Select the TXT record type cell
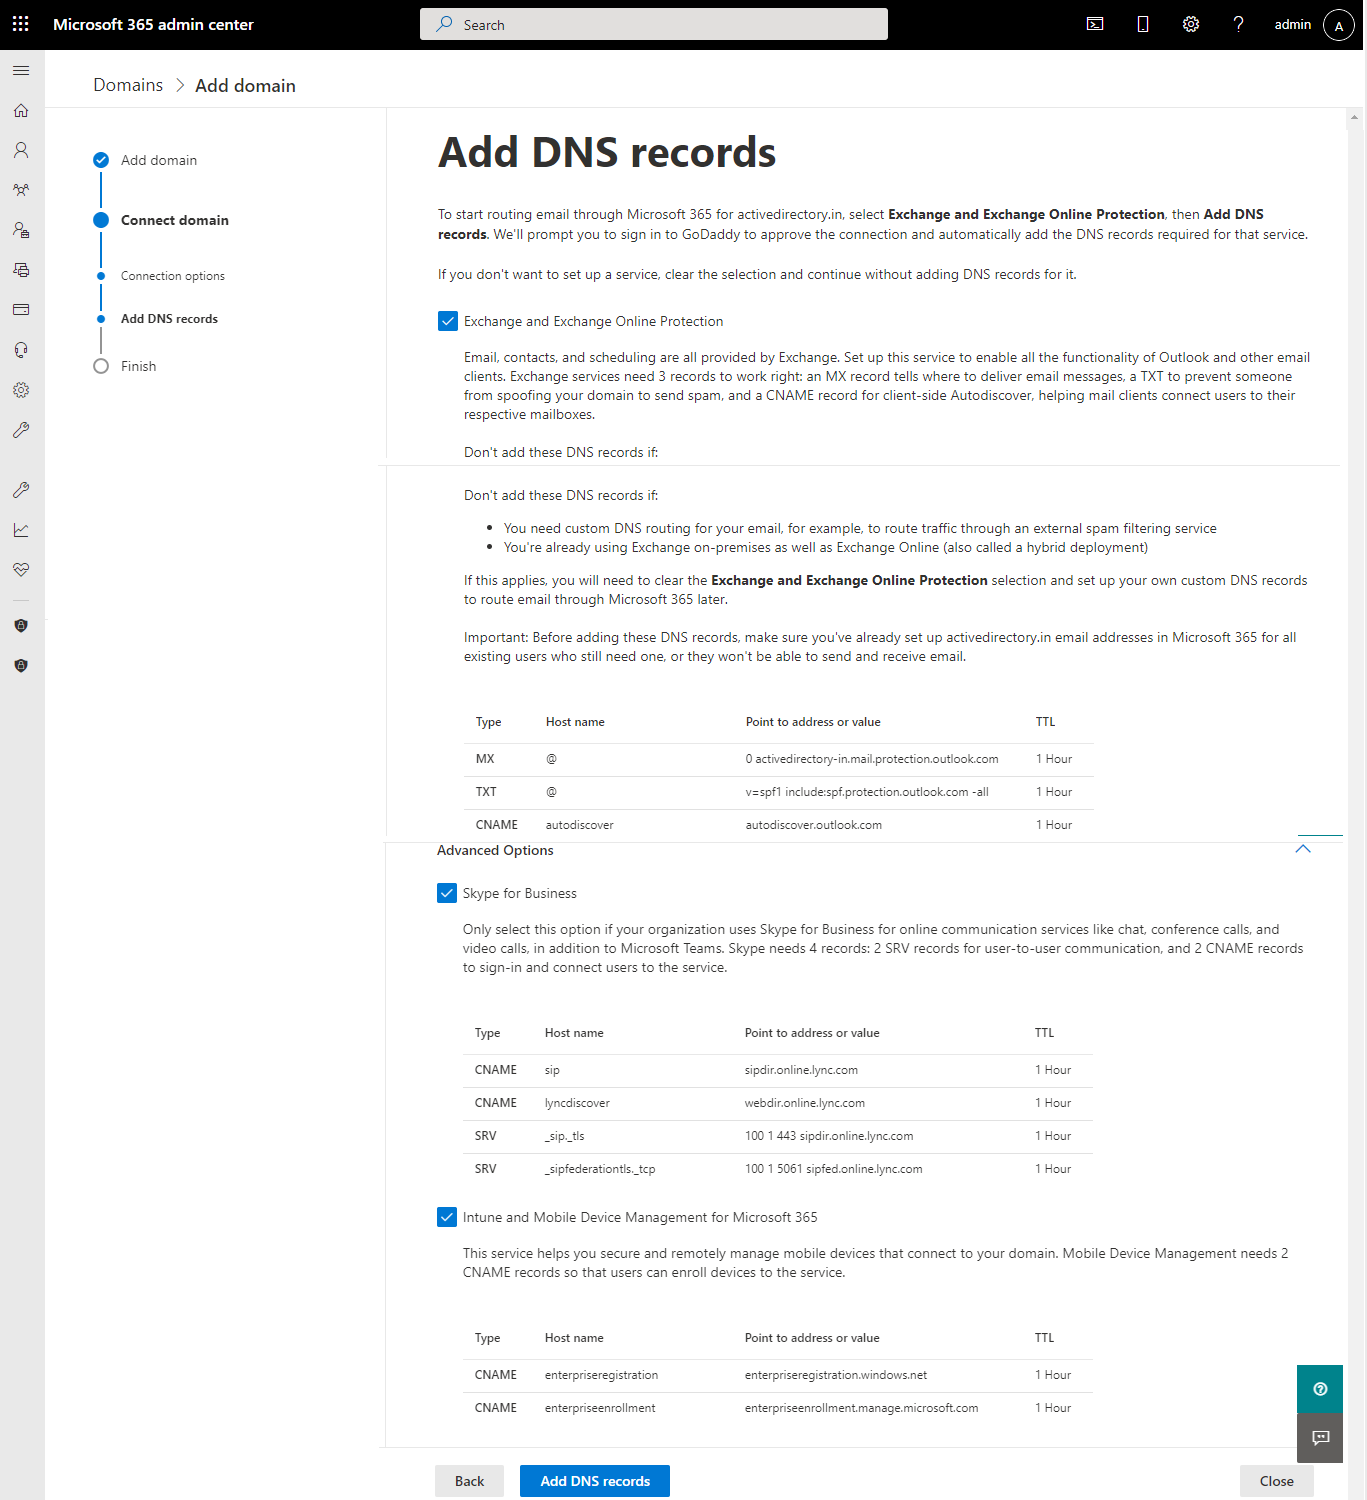Image resolution: width=1367 pixels, height=1500 pixels. (486, 792)
